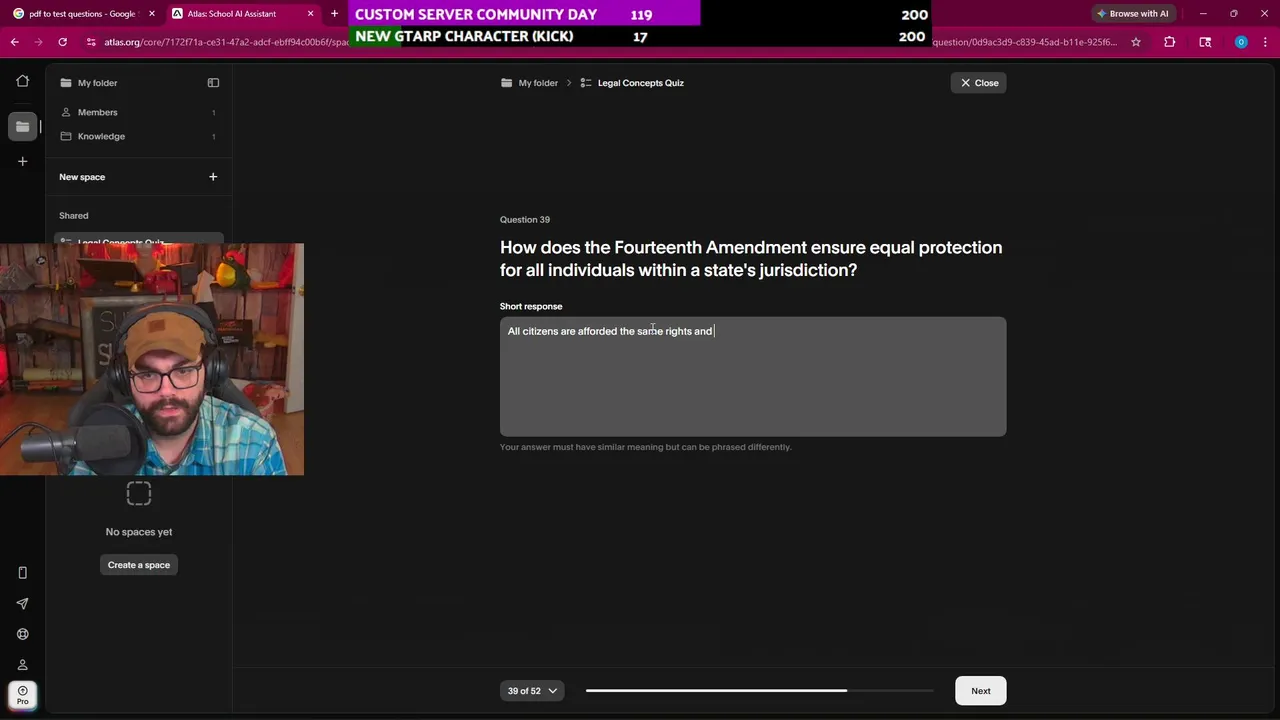Click the Short response label
The height and width of the screenshot is (720, 1280).
click(531, 306)
